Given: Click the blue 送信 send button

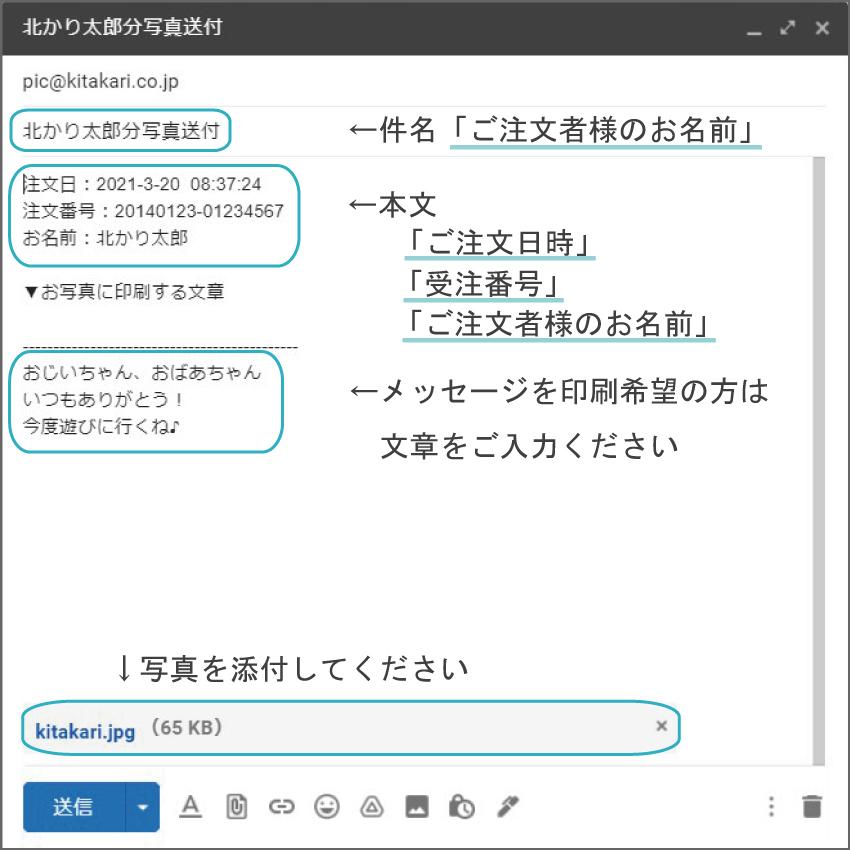Looking at the screenshot, I should [74, 806].
